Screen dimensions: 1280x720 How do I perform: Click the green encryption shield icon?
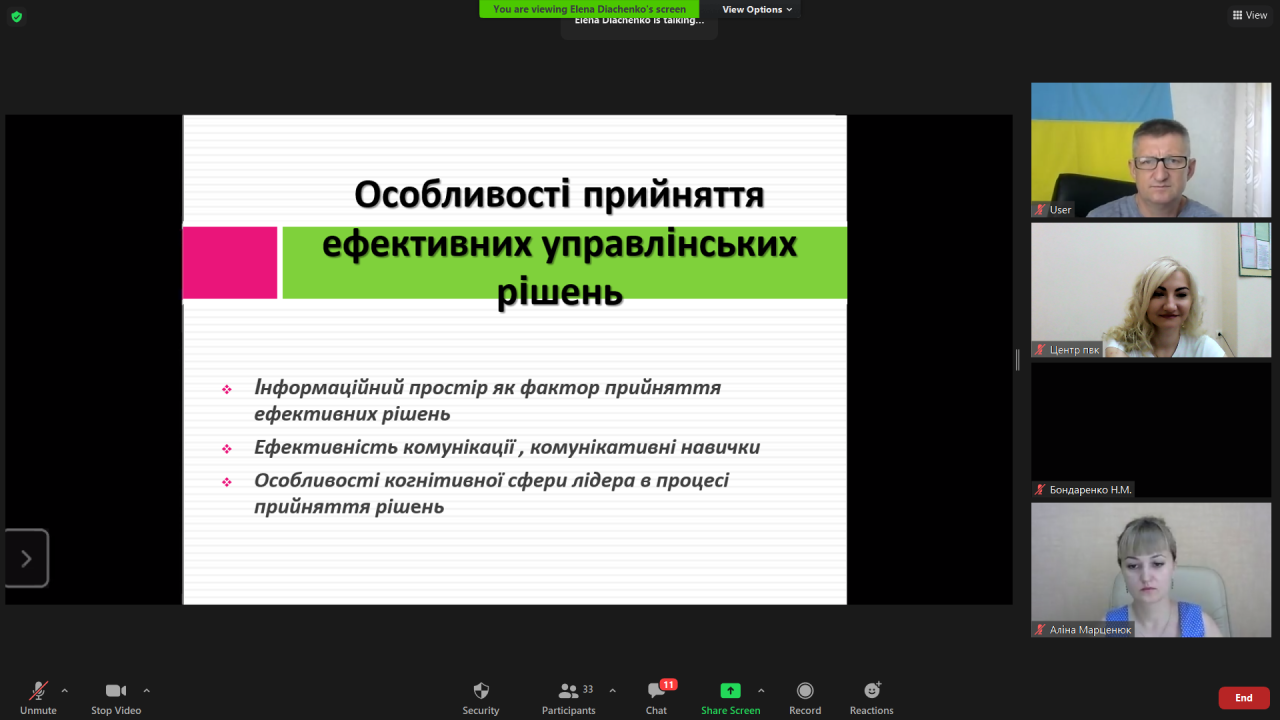click(16, 16)
